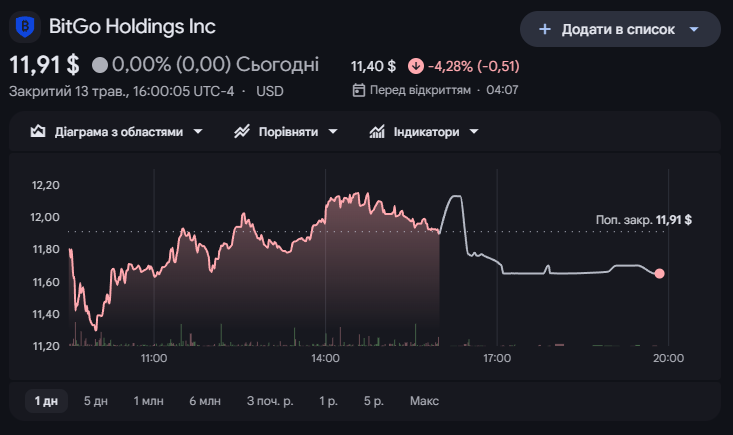Screen dimensions: 733x435
Task: Click the Додати в список button label
Action: (618, 29)
